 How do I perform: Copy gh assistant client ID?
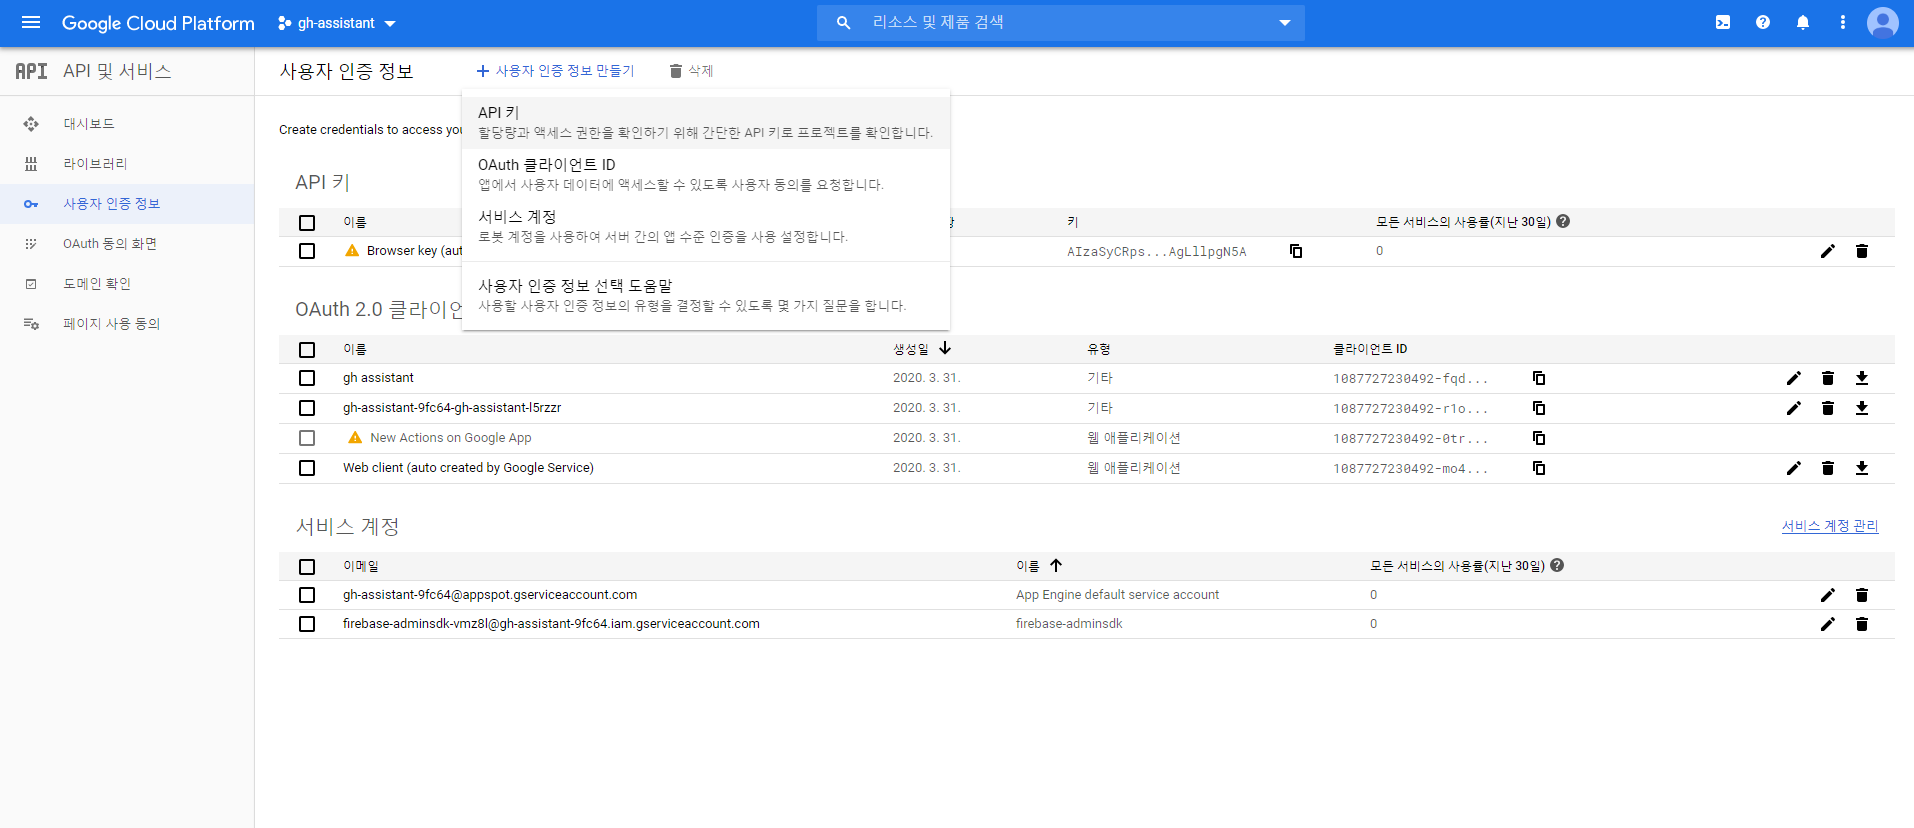tap(1539, 378)
